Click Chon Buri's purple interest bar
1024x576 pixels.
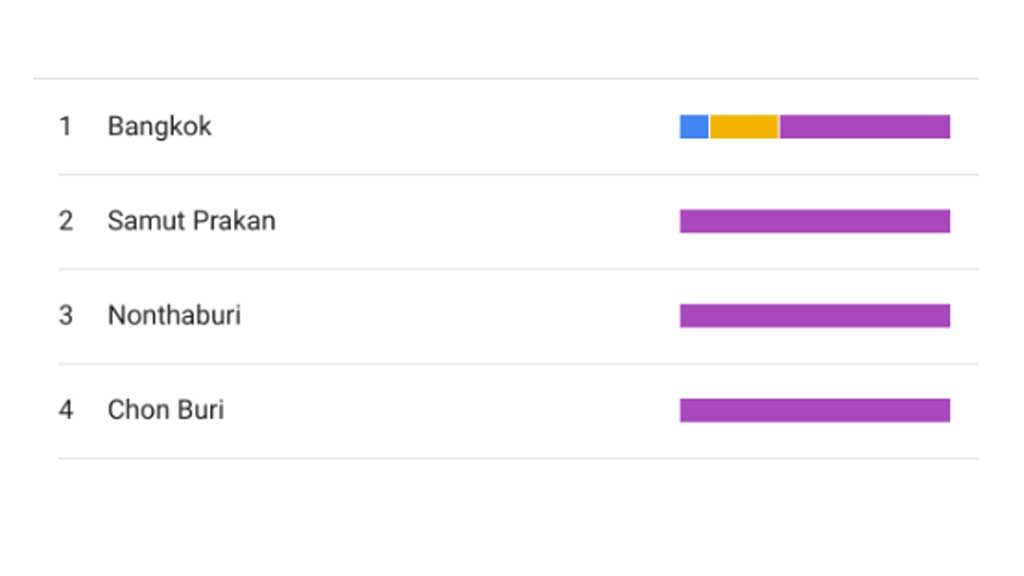point(815,410)
